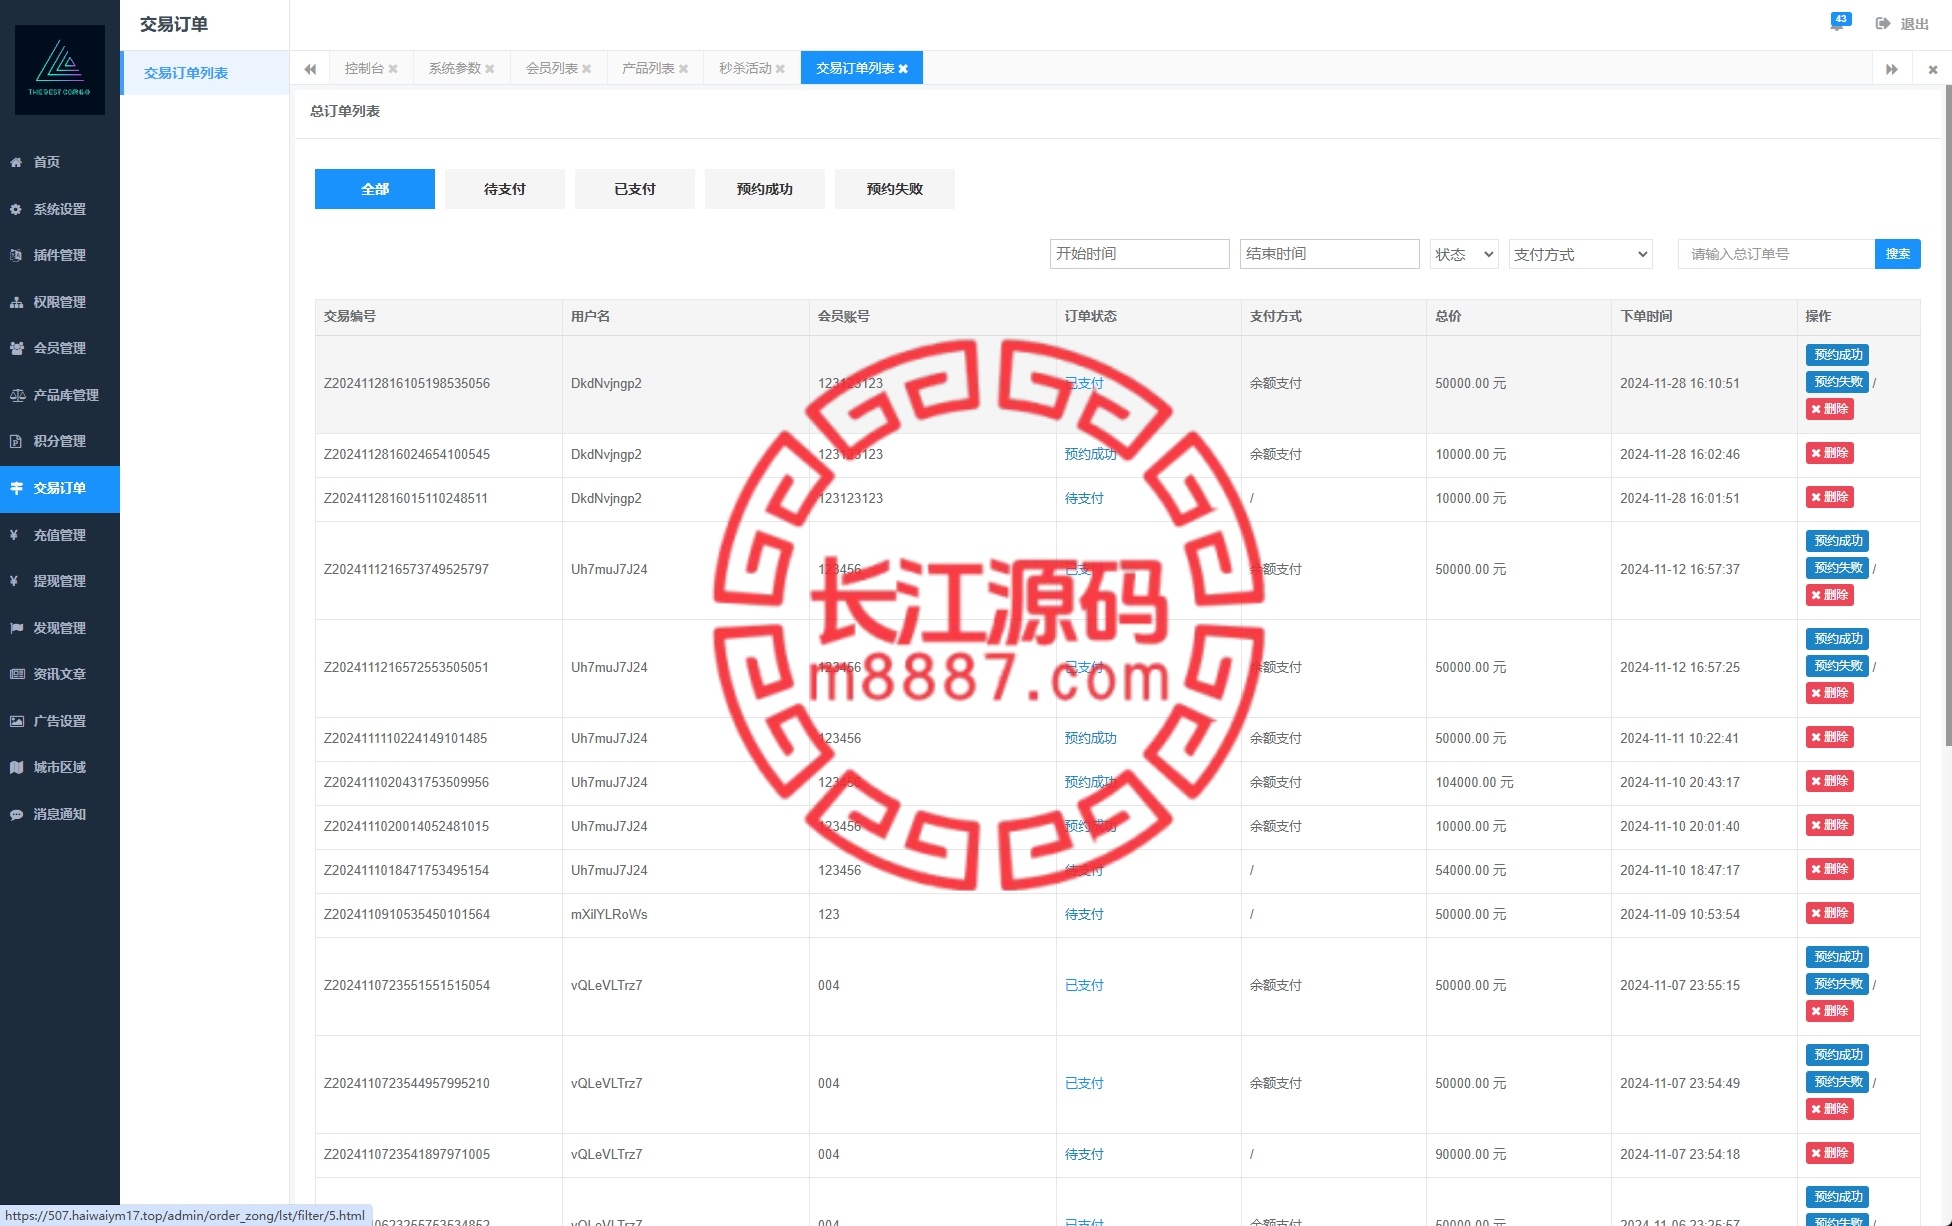This screenshot has width=1952, height=1226.
Task: Open the 首页 home sidebar item
Action: click(x=60, y=162)
